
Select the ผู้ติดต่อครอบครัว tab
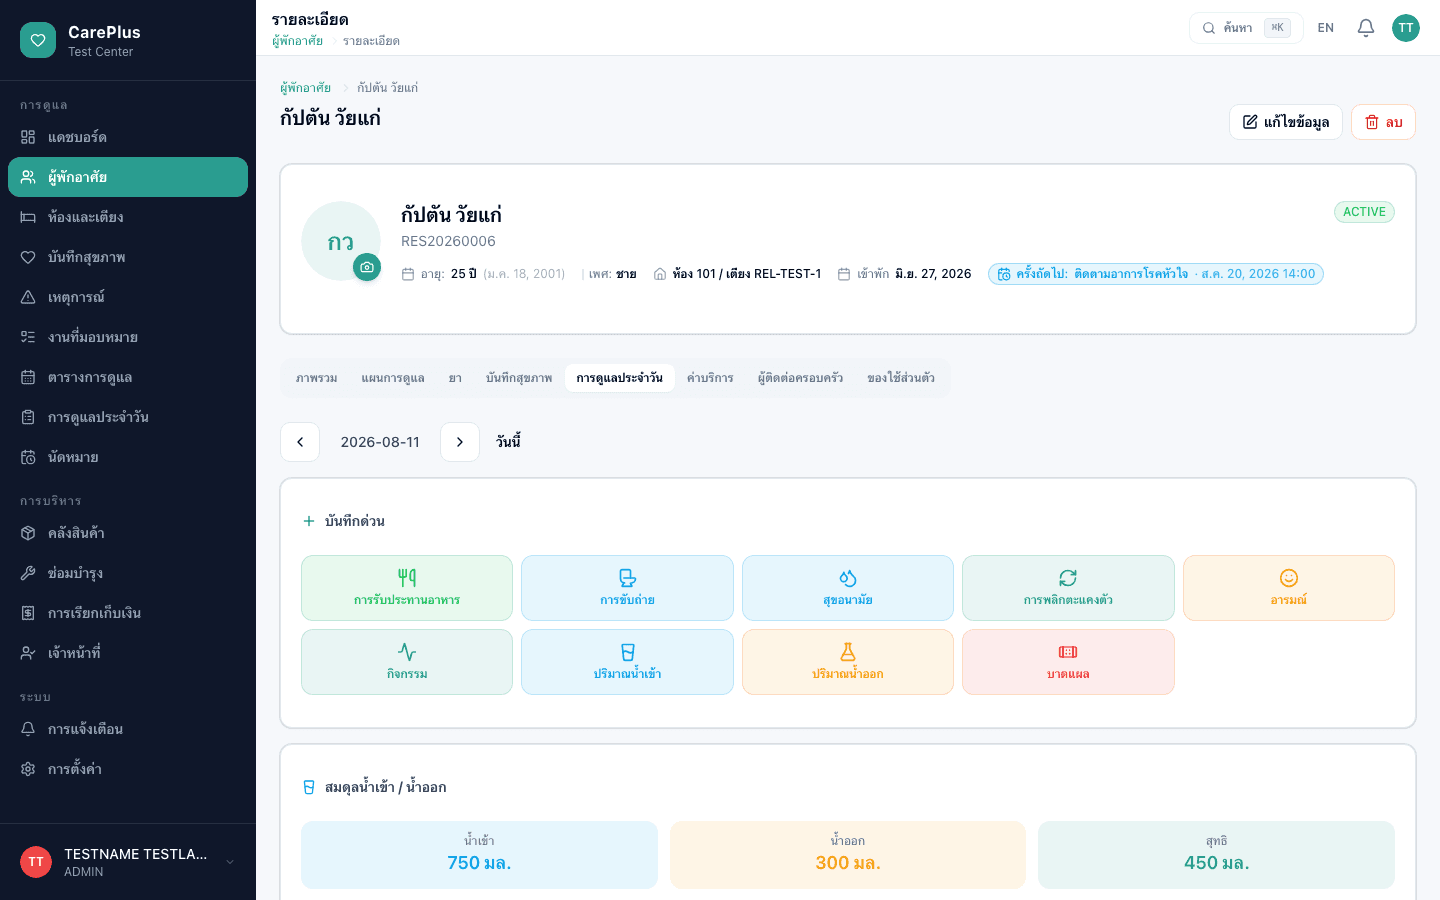point(800,378)
